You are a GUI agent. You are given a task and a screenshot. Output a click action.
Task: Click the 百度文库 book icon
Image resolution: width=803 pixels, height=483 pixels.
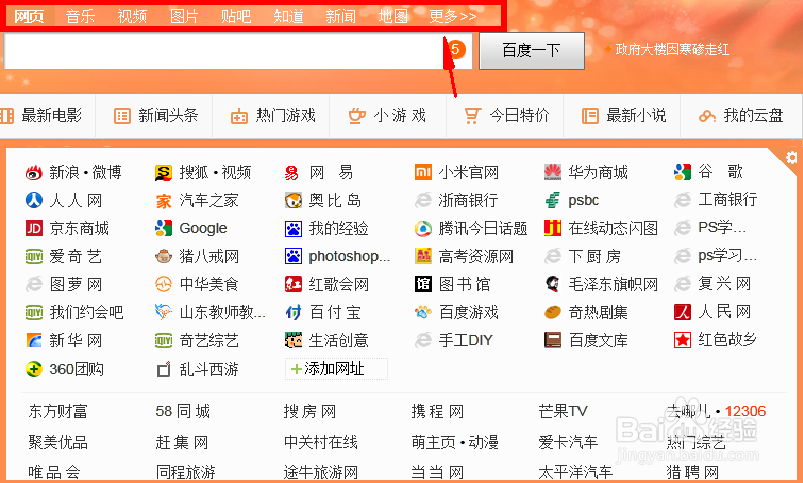pyautogui.click(x=552, y=340)
